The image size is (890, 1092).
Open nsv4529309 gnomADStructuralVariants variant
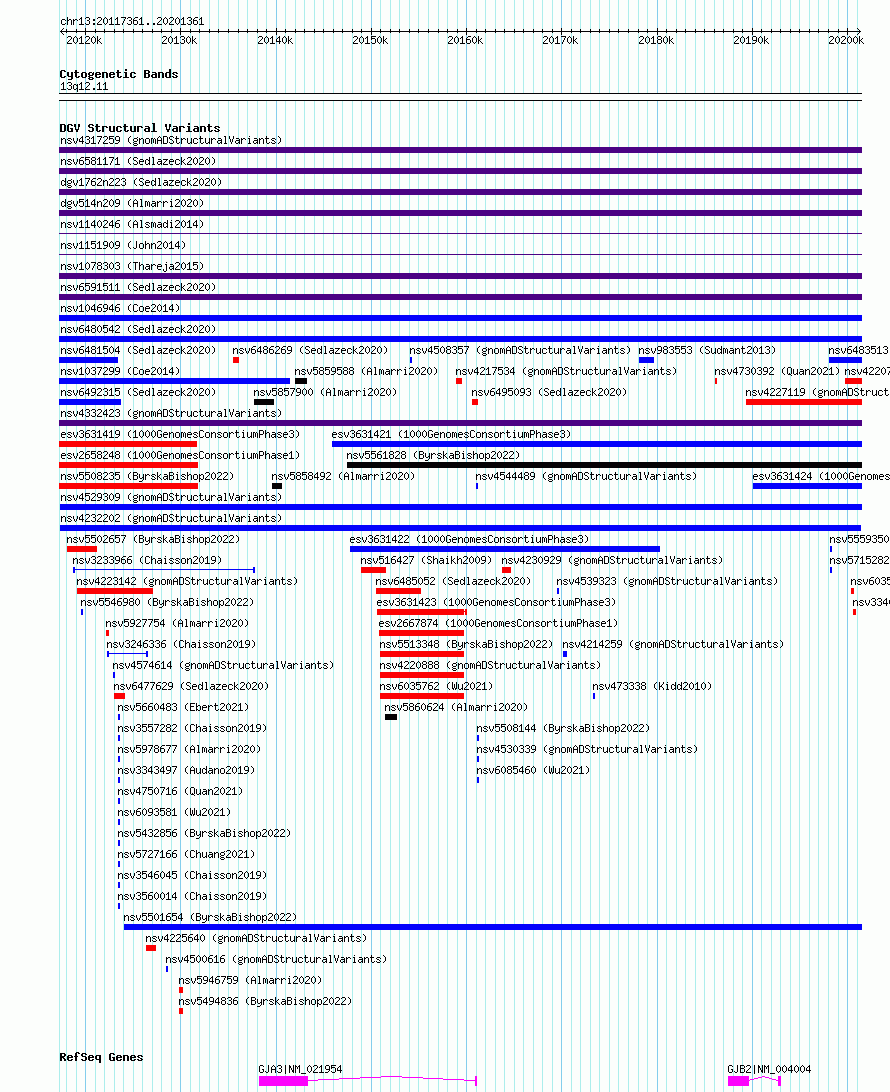pyautogui.click(x=171, y=497)
